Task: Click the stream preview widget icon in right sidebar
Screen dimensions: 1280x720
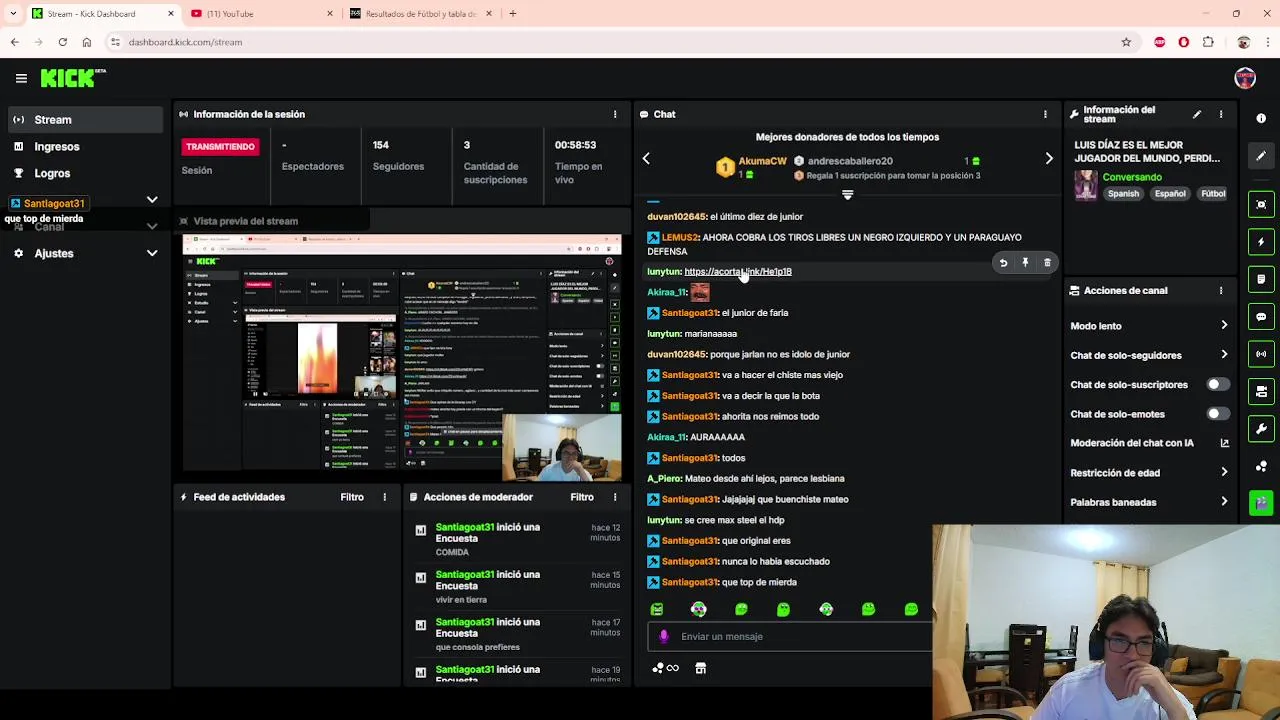Action: click(1261, 204)
